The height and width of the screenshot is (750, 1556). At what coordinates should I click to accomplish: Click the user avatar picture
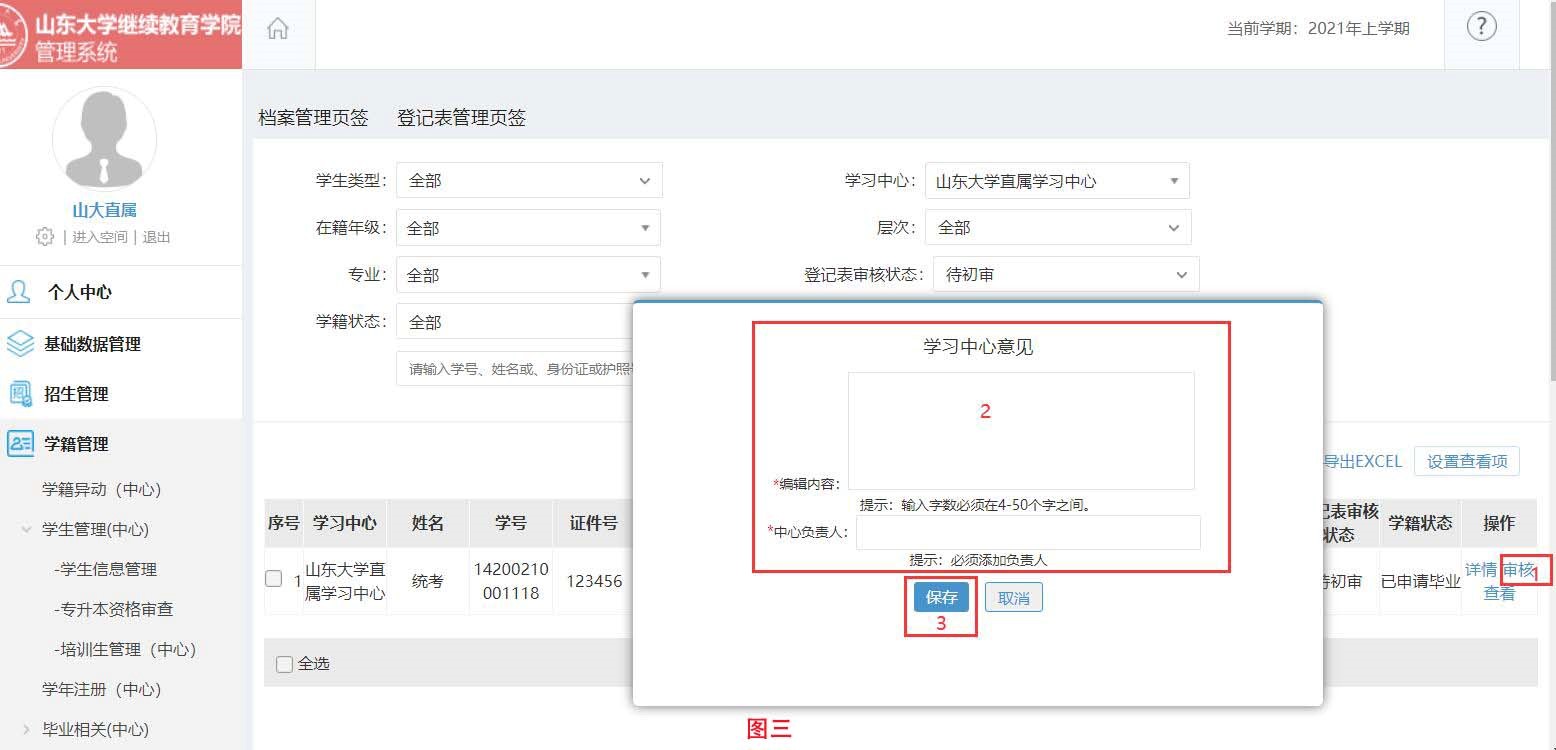(104, 138)
